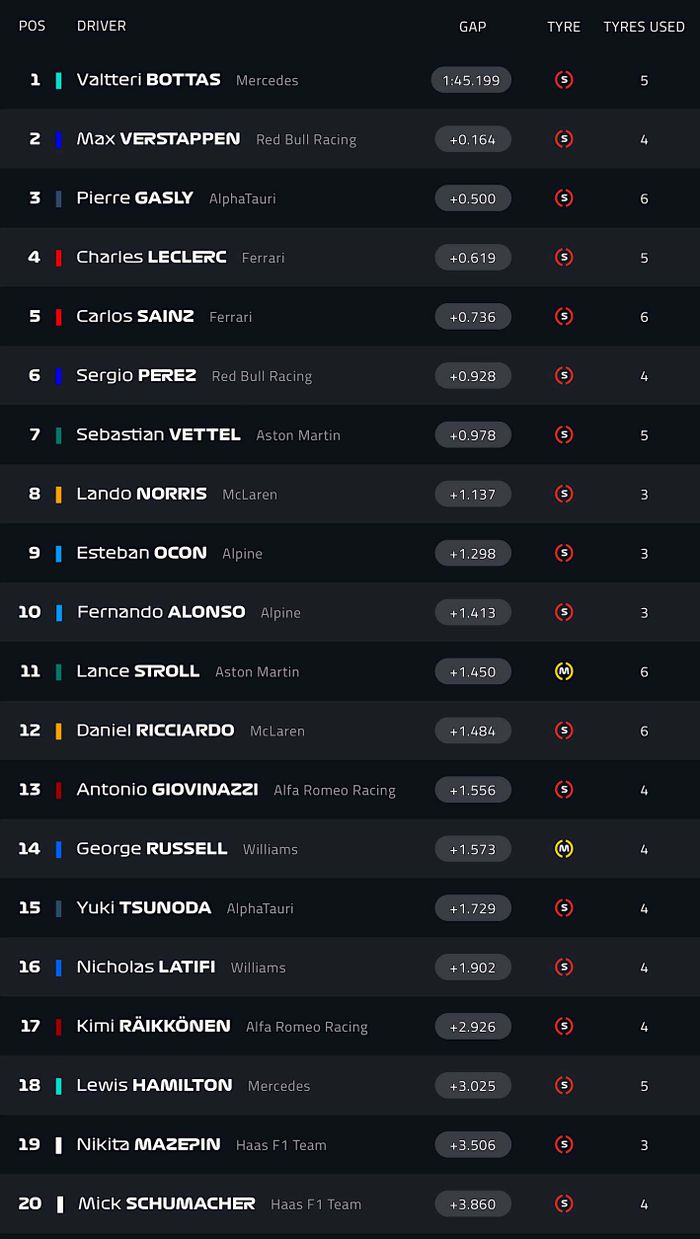700x1239 pixels.
Task: Click the medium tyre icon beside Stroll
Action: (563, 671)
